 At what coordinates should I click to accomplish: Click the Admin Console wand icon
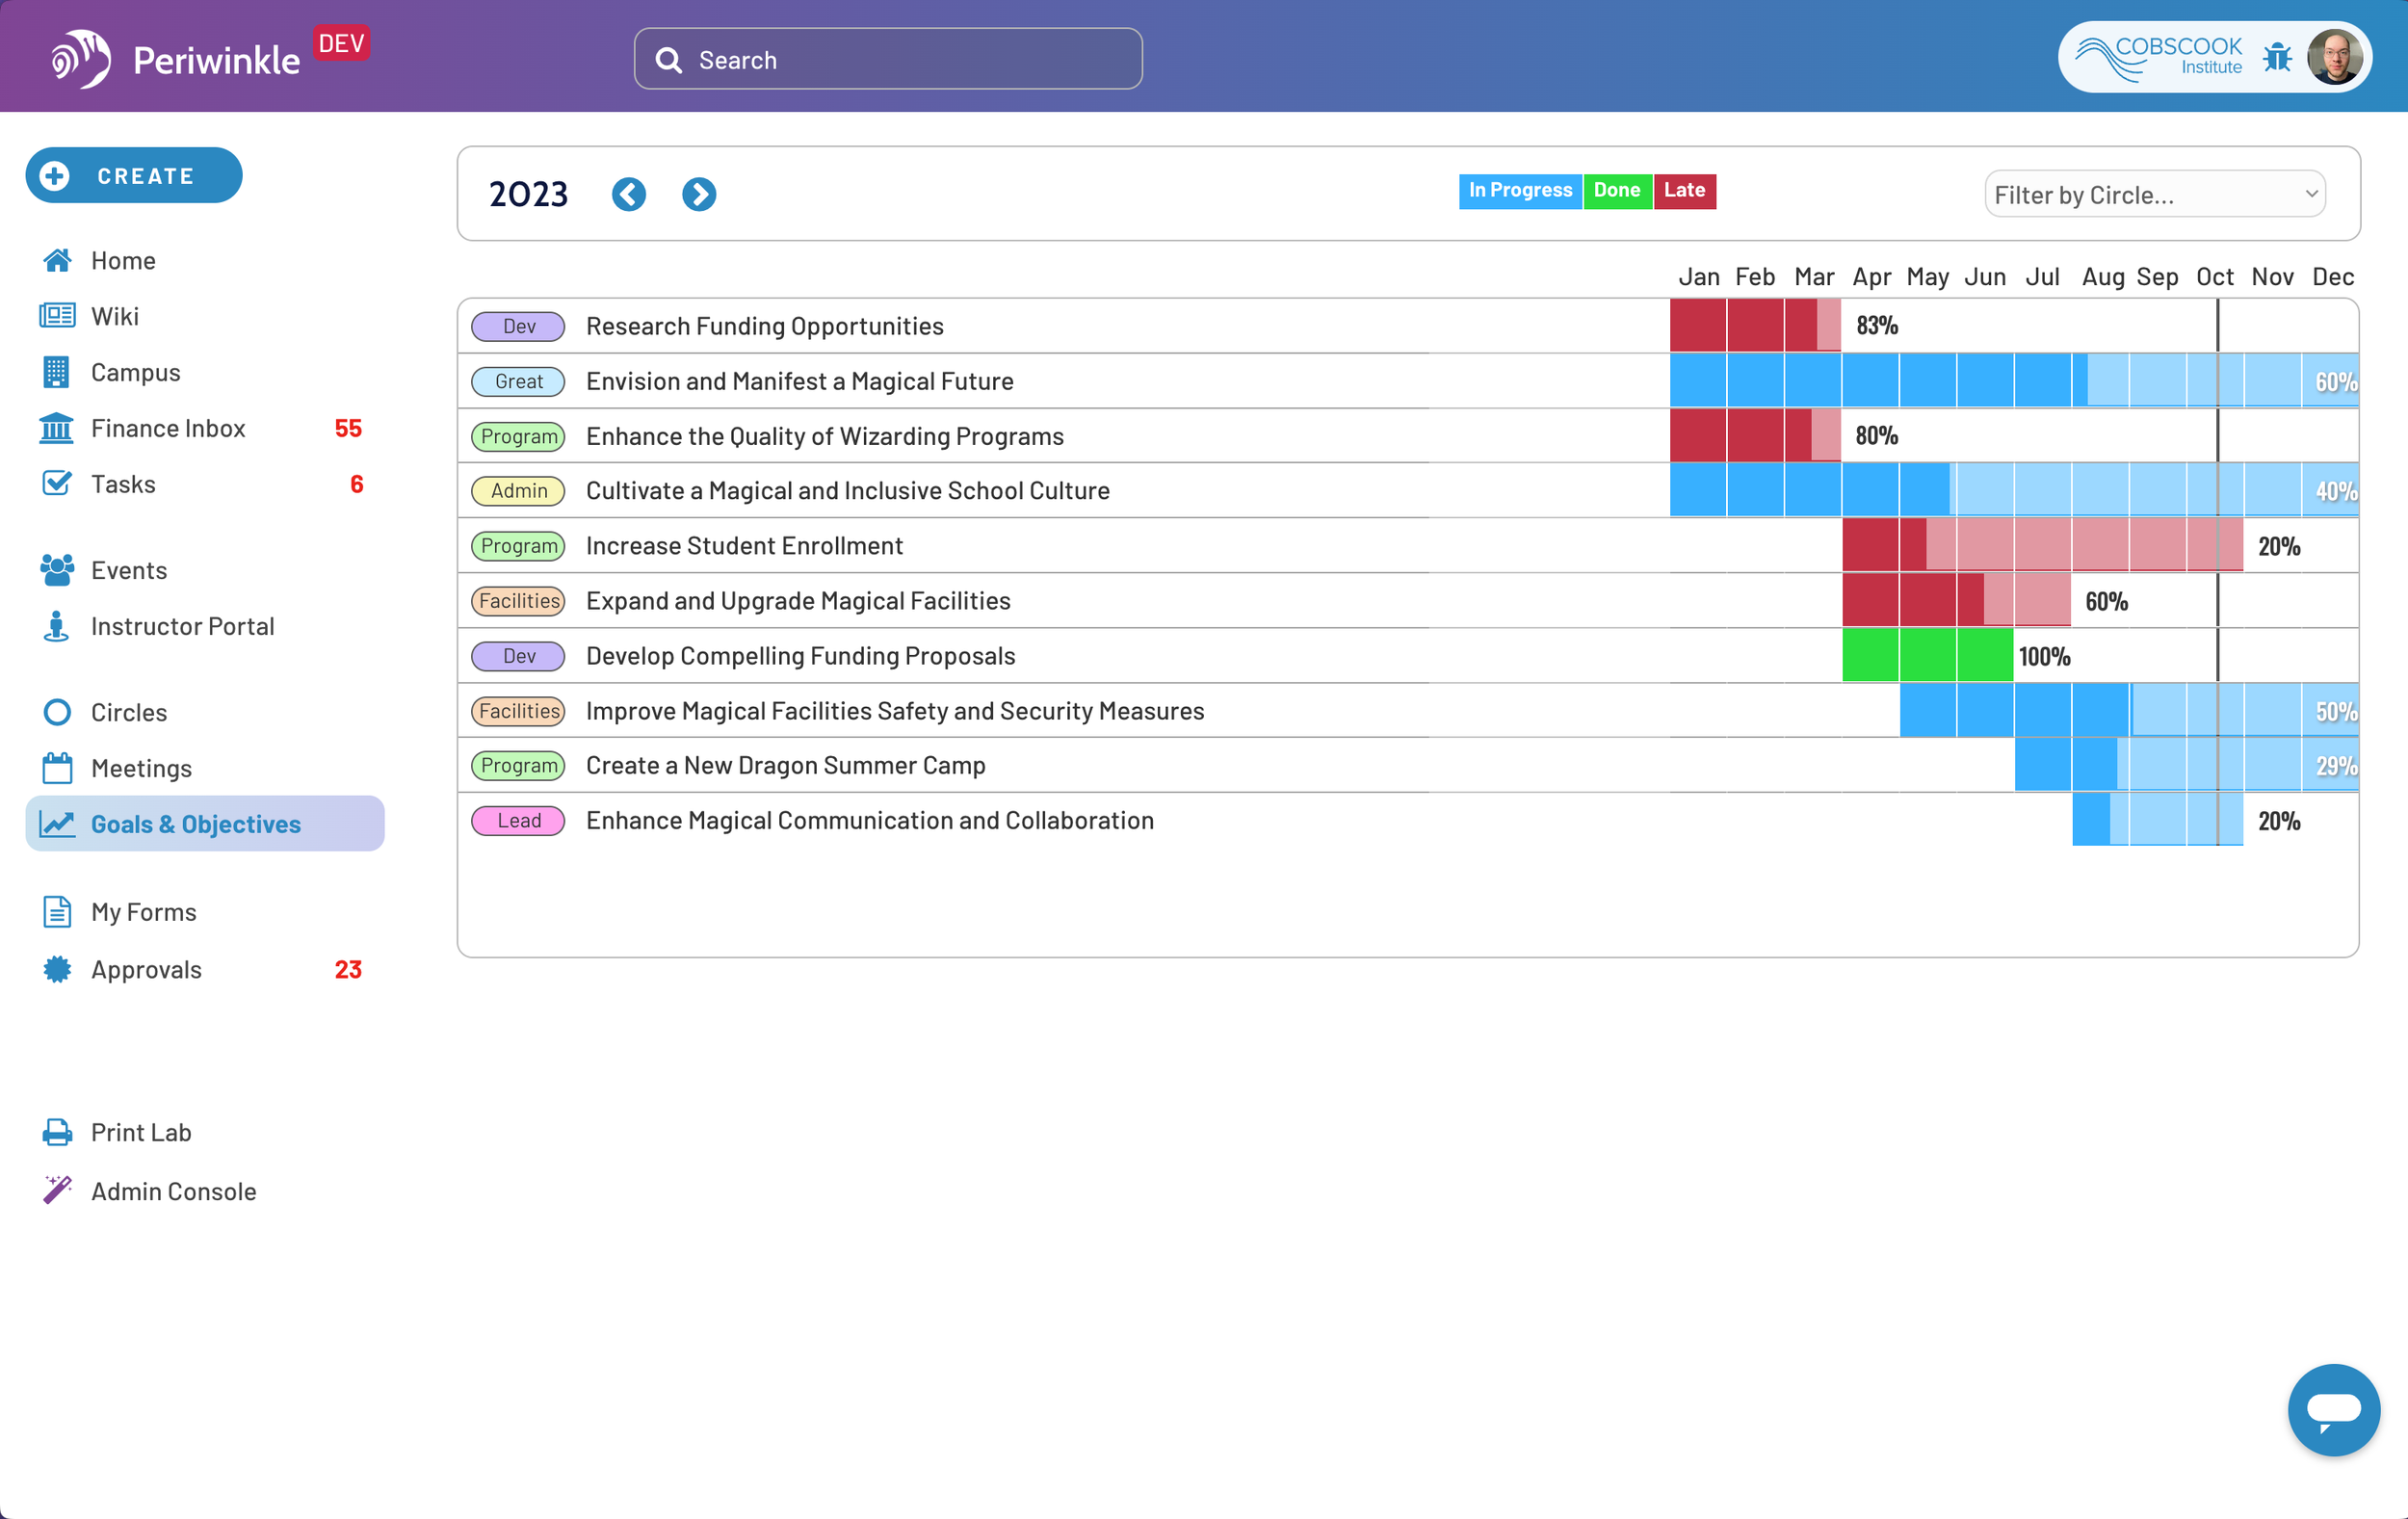coord(57,1190)
